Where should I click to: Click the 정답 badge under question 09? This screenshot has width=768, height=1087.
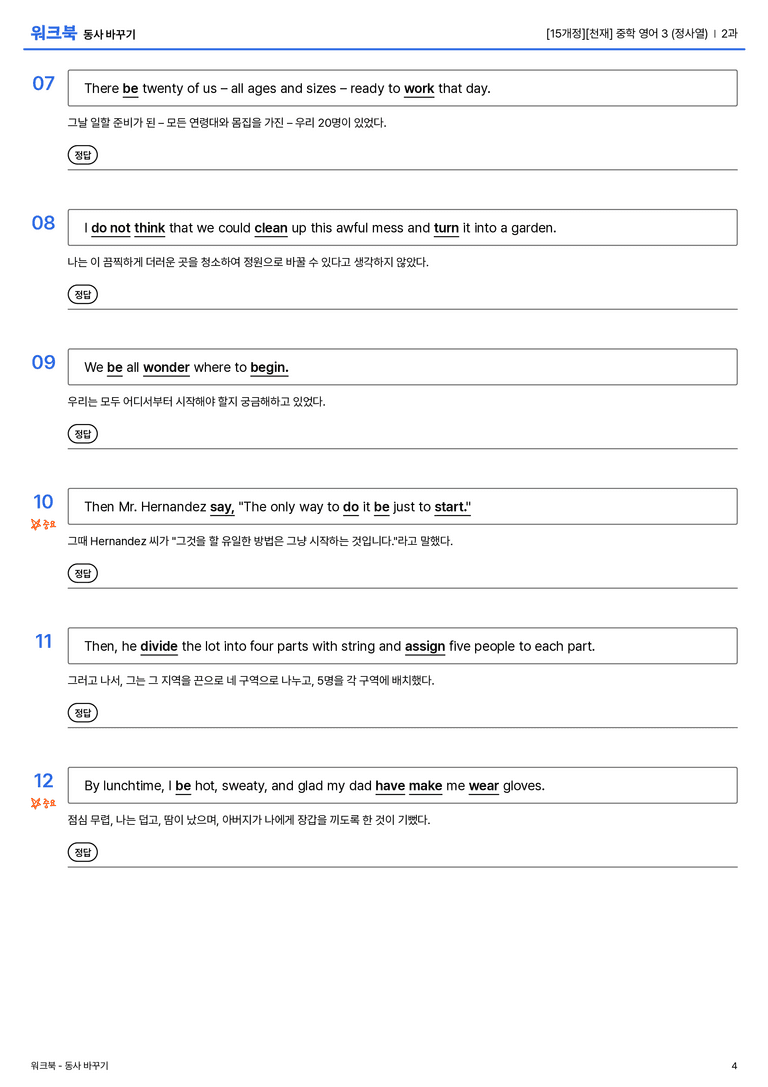coord(82,434)
